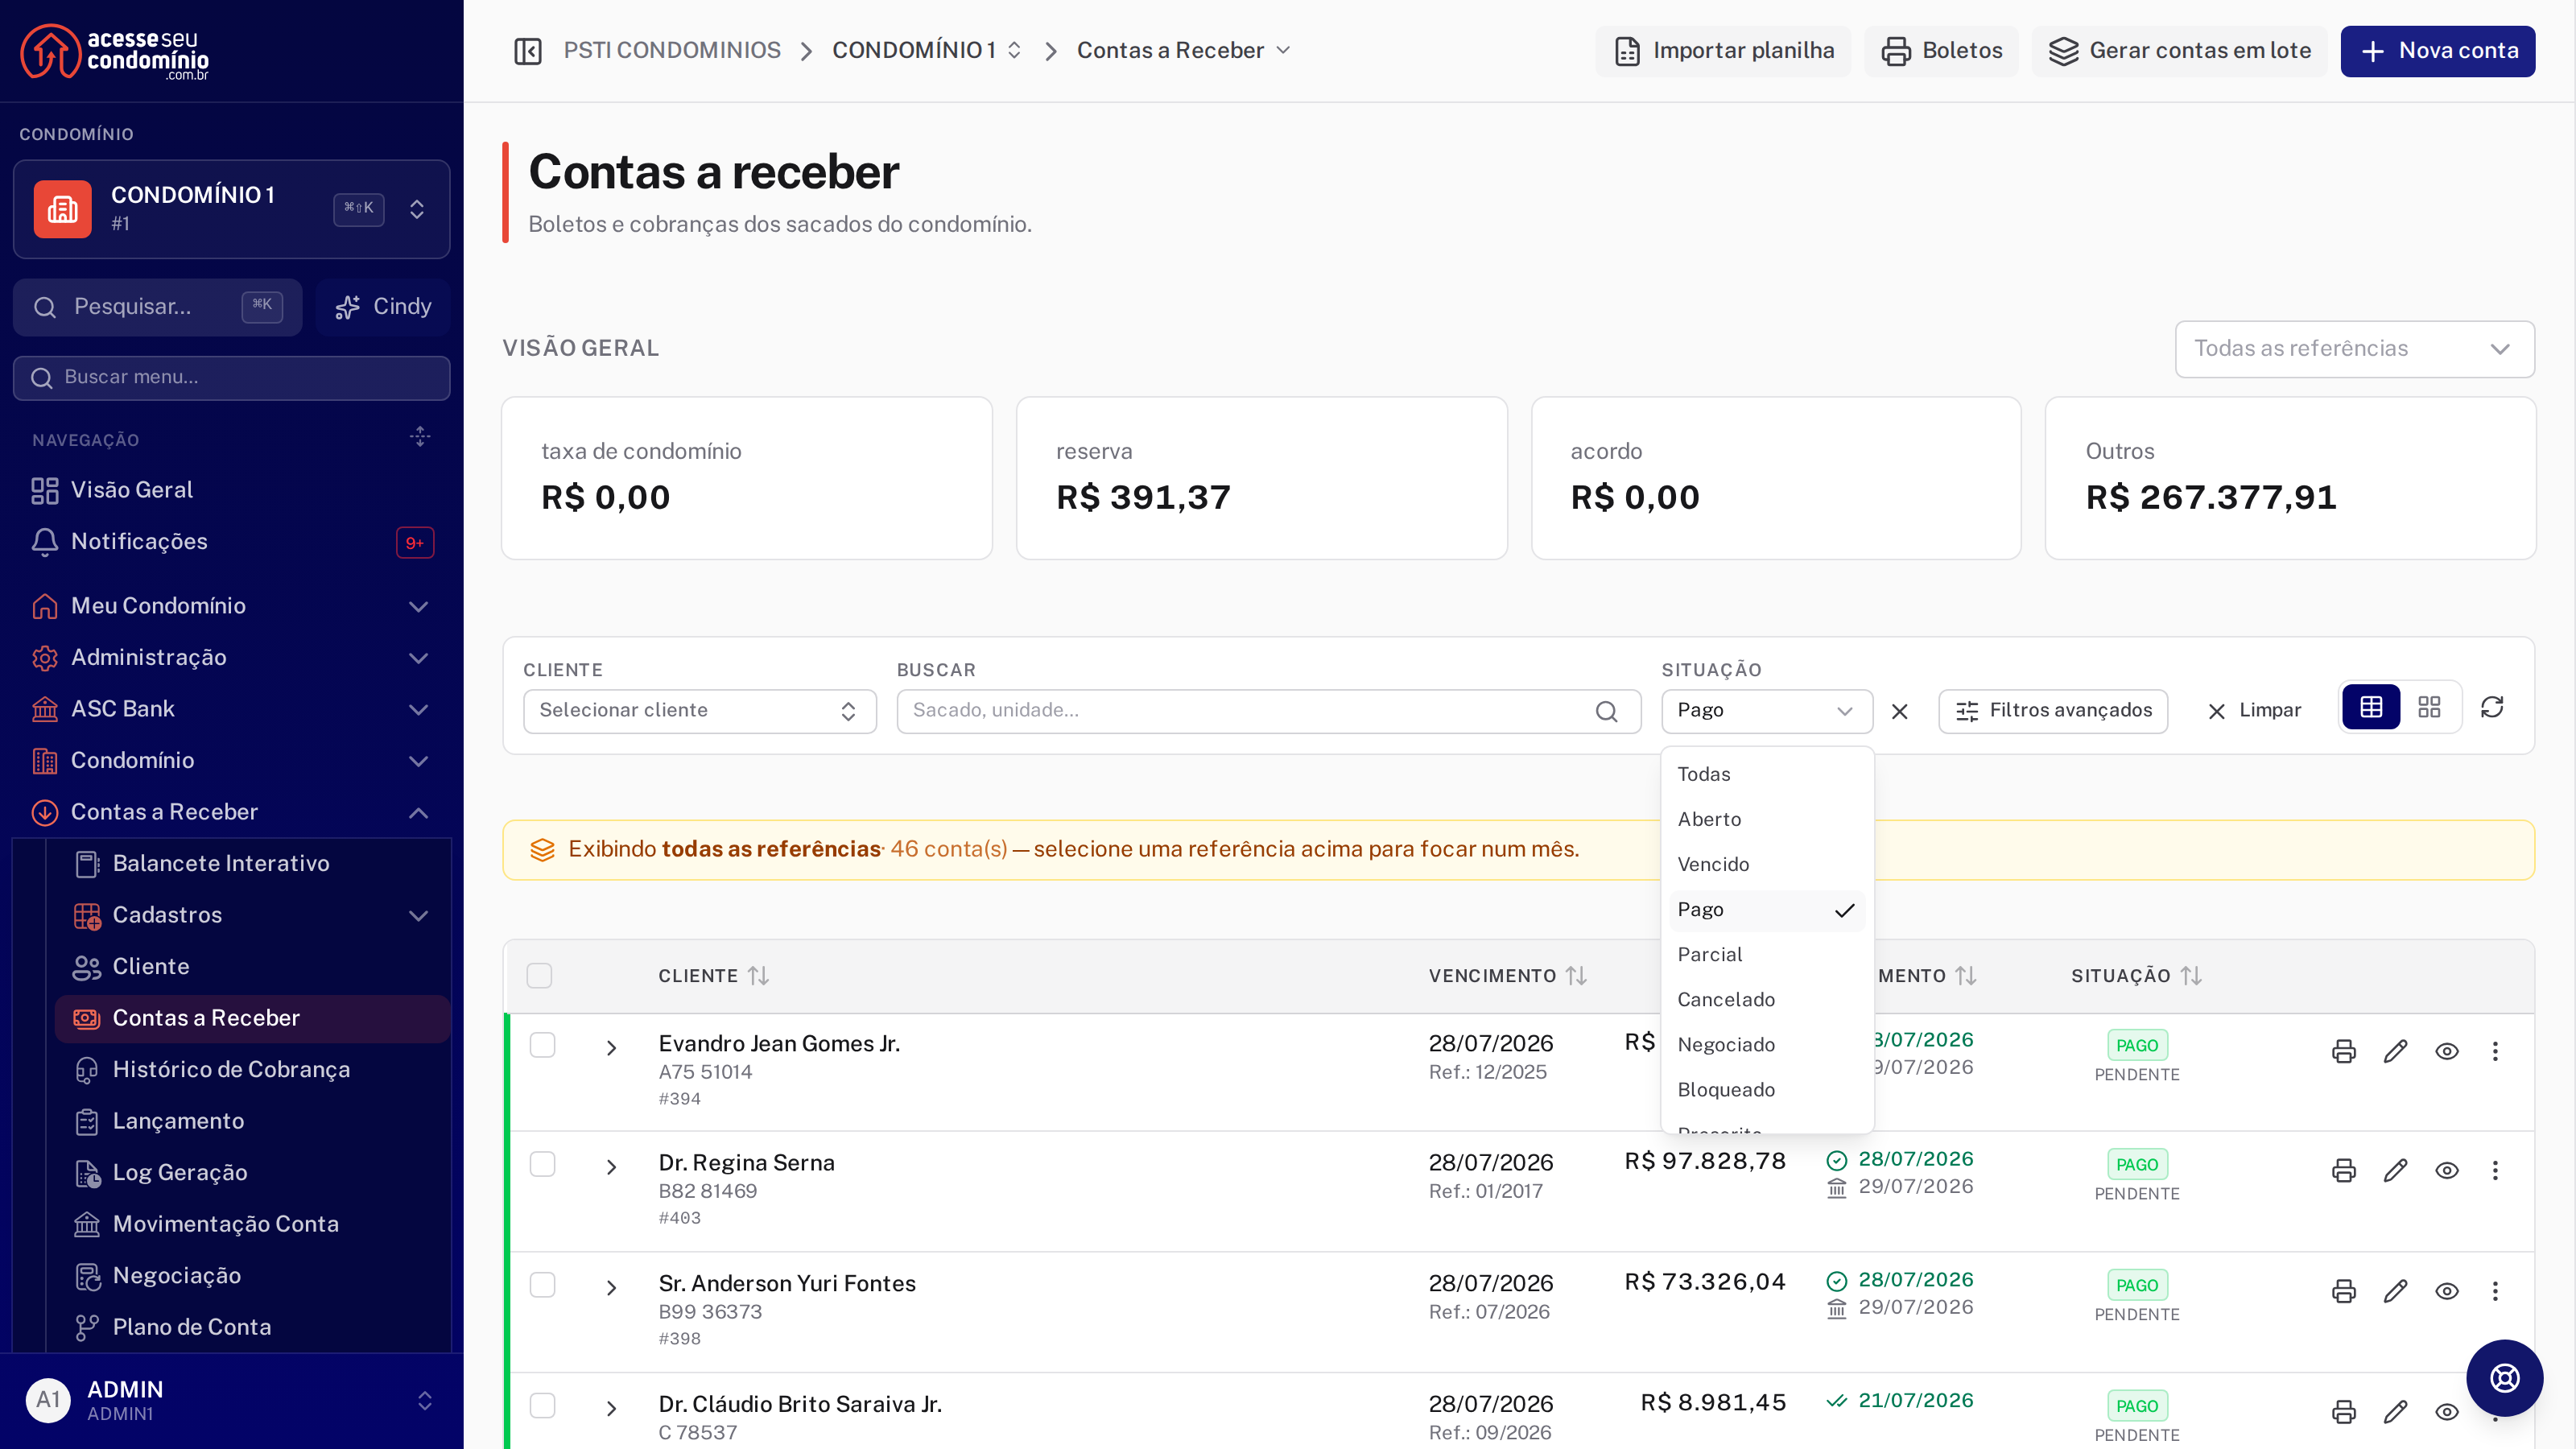View details eye for Dr. Regina Serna
This screenshot has width=2576, height=1449.
pos(2447,1170)
